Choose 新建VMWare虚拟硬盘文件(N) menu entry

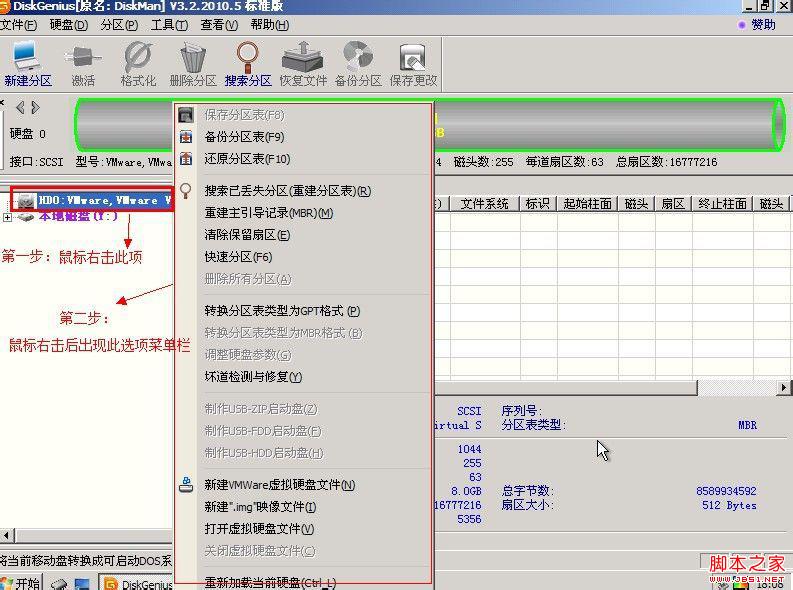[302, 485]
